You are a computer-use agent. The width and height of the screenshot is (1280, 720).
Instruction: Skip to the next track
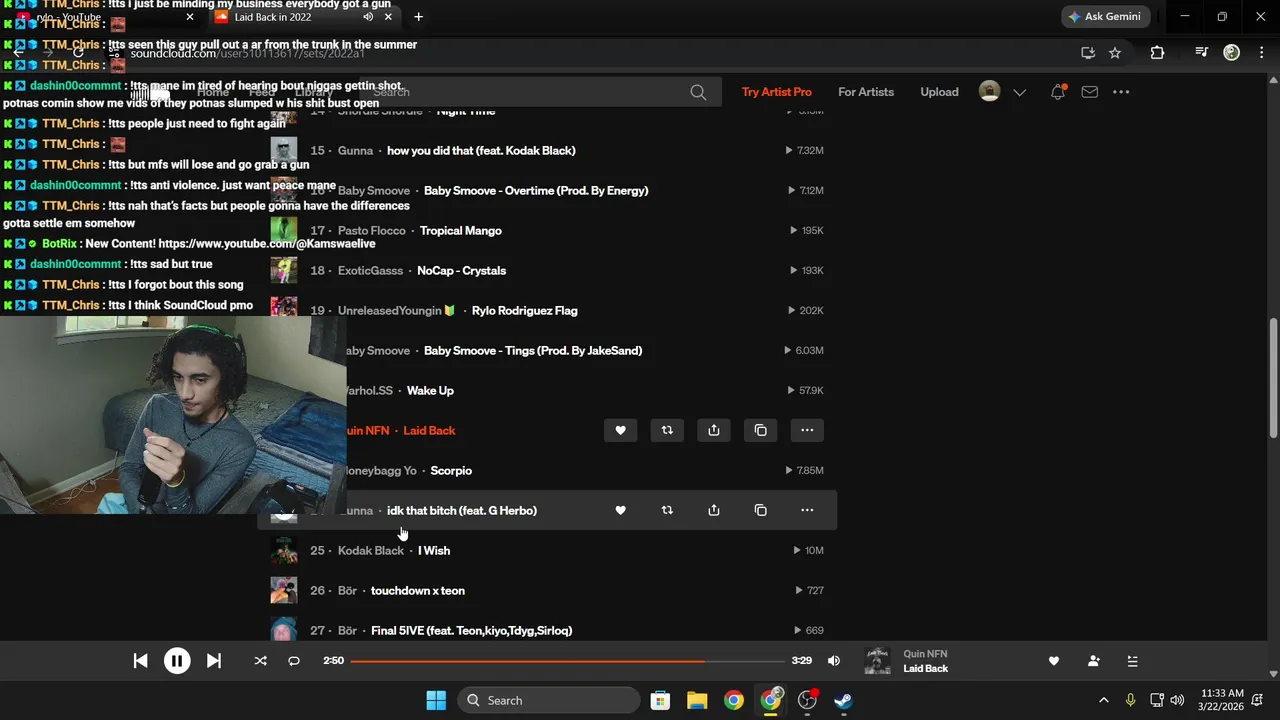point(213,661)
